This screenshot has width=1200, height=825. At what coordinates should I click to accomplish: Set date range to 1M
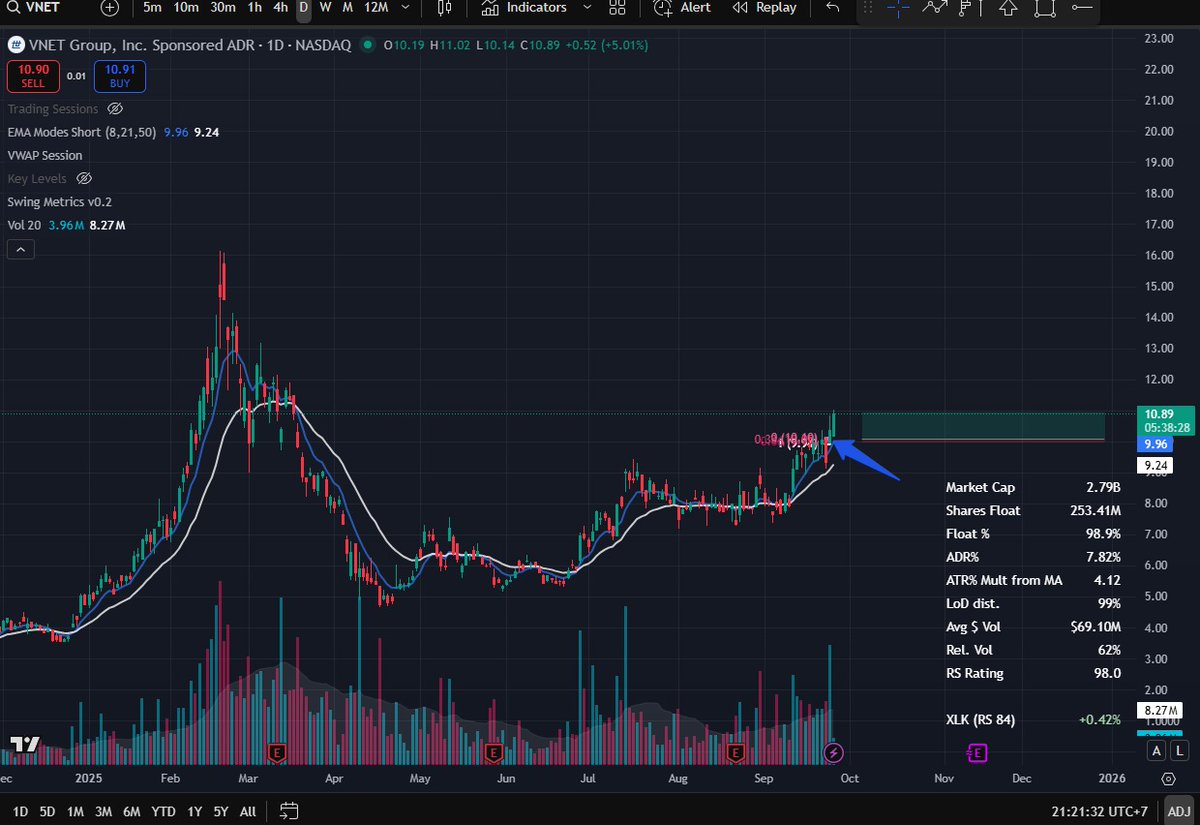click(x=75, y=811)
